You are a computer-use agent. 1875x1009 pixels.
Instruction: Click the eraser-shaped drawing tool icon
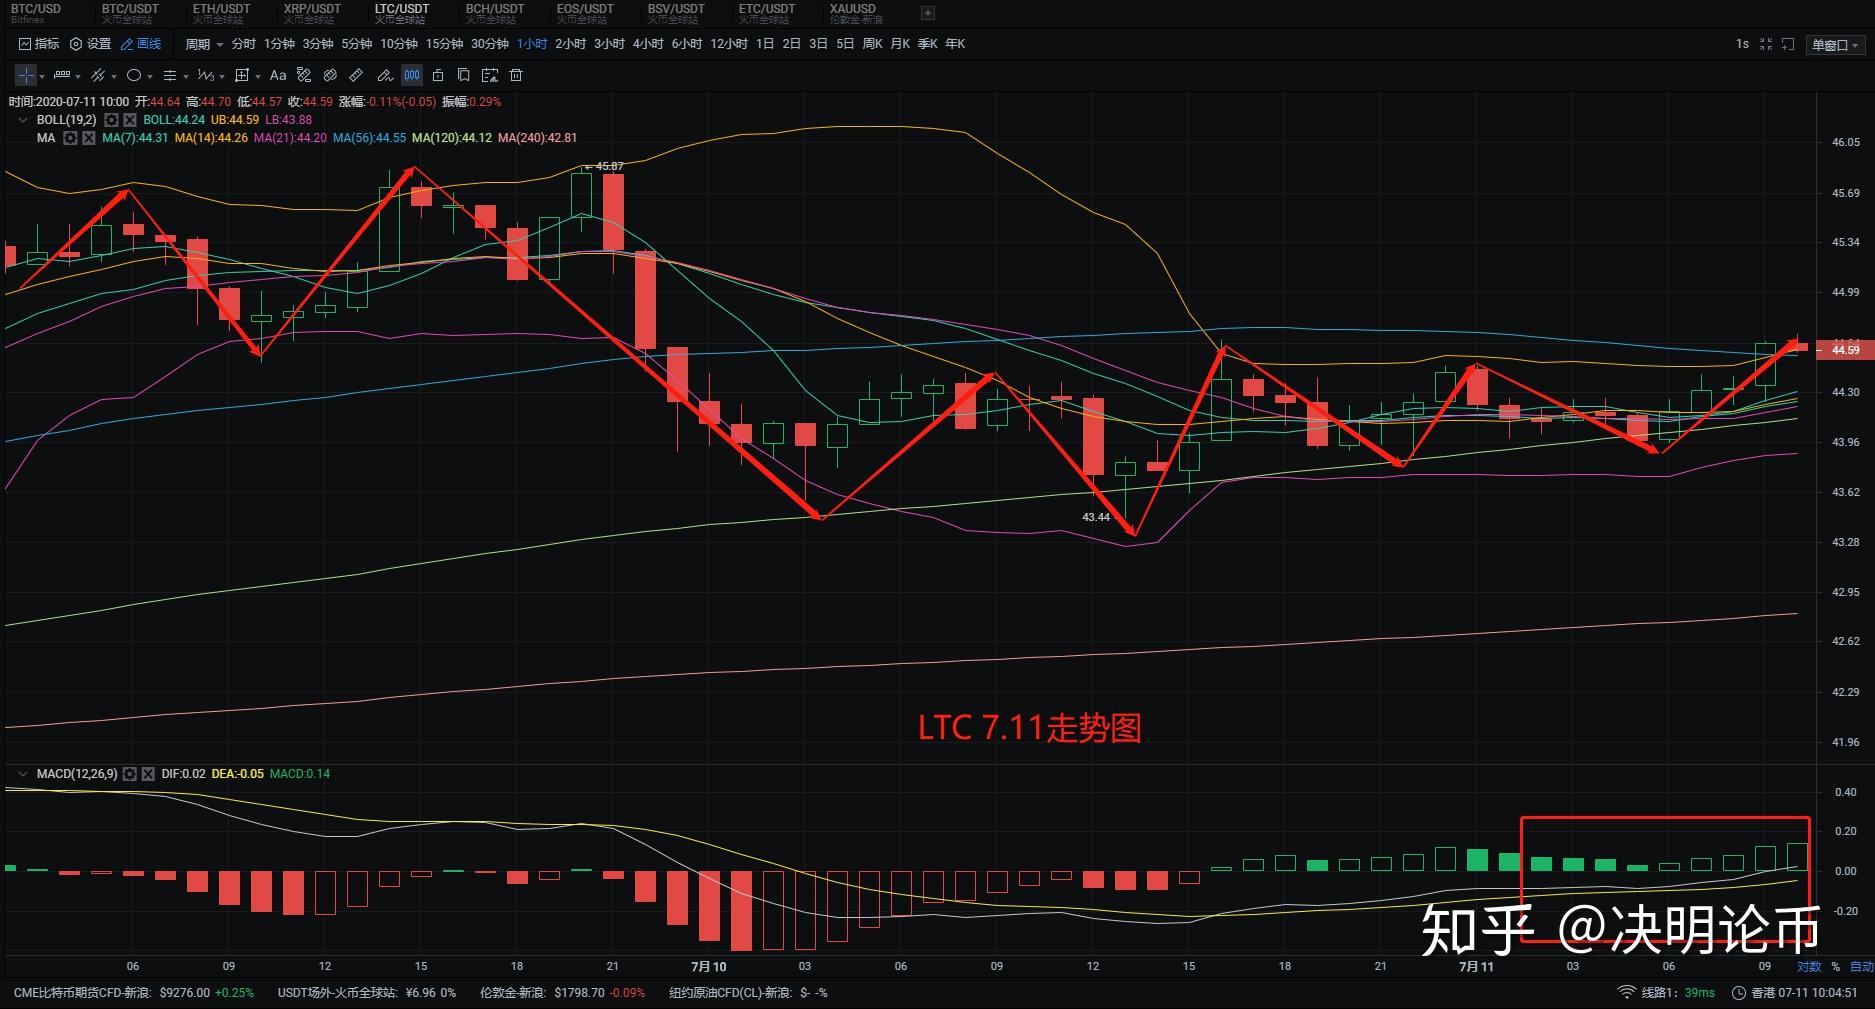coord(356,75)
